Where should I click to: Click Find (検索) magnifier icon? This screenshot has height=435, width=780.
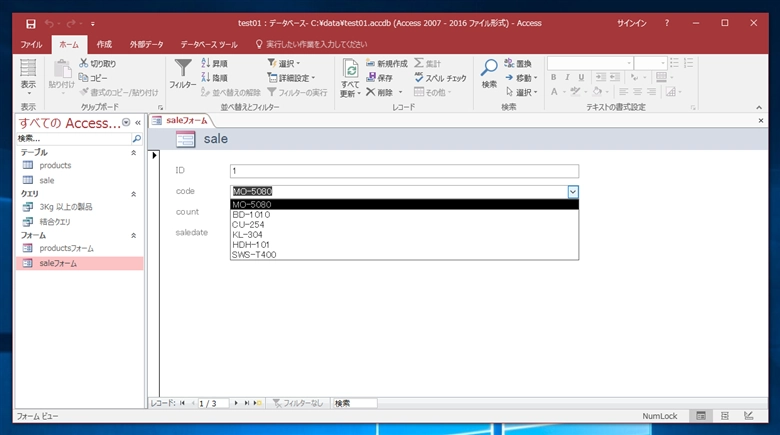489,68
